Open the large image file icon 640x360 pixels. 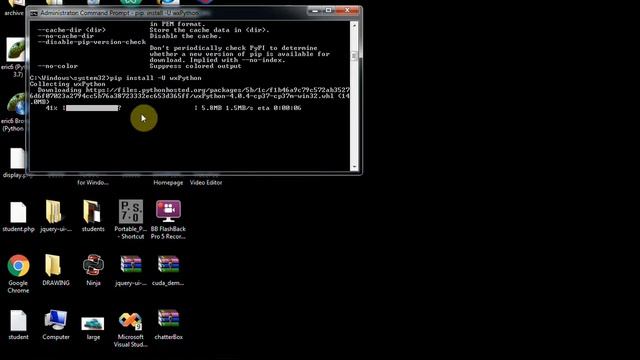[93, 324]
